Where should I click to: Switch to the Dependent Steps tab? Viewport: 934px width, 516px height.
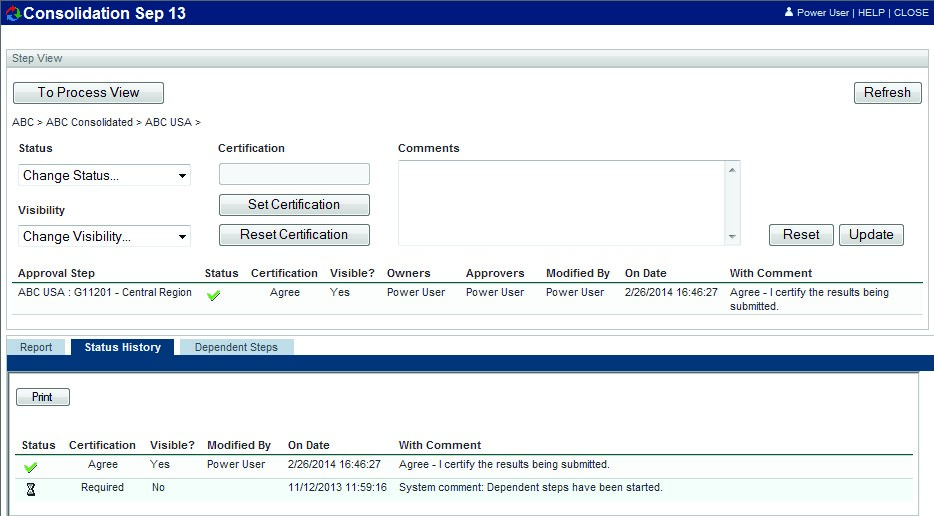[236, 347]
